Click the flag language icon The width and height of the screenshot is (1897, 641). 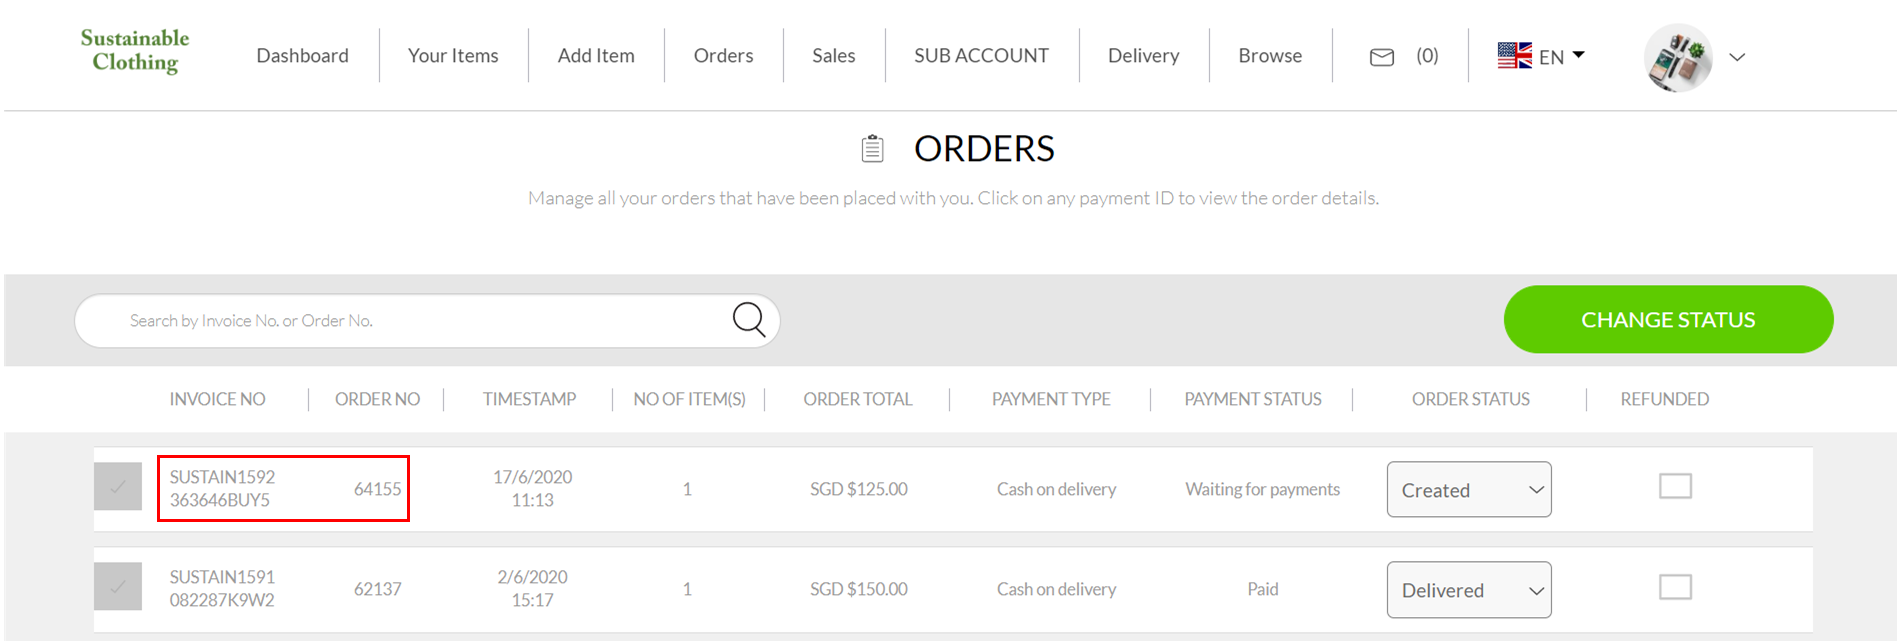pyautogui.click(x=1514, y=55)
